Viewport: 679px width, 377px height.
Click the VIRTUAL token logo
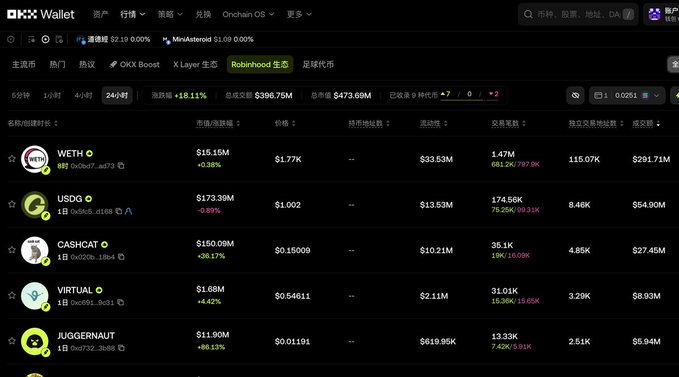[x=35, y=296]
